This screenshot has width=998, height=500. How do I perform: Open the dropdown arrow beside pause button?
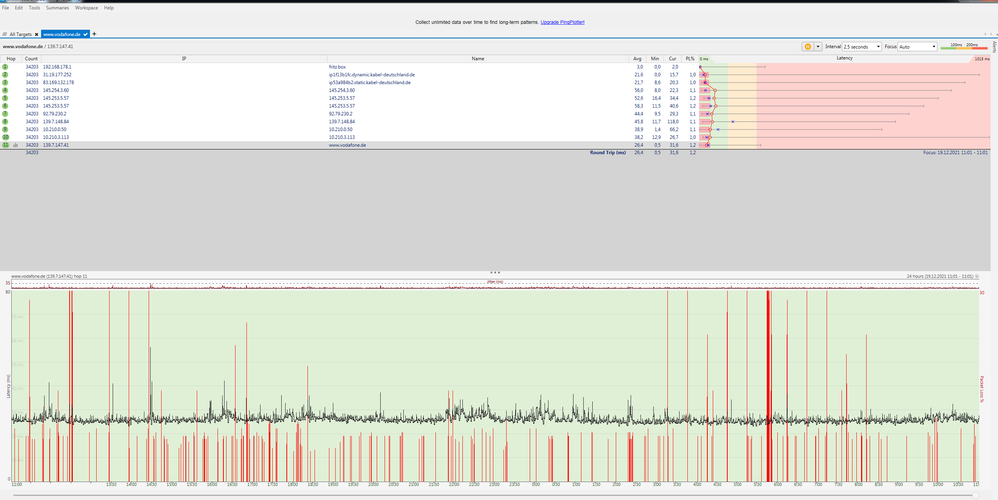click(818, 46)
